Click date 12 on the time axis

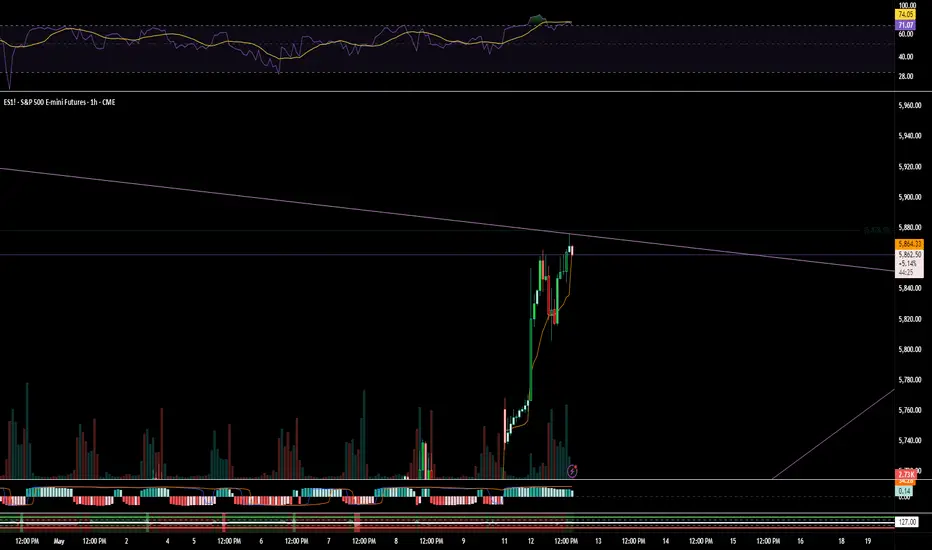pos(531,541)
